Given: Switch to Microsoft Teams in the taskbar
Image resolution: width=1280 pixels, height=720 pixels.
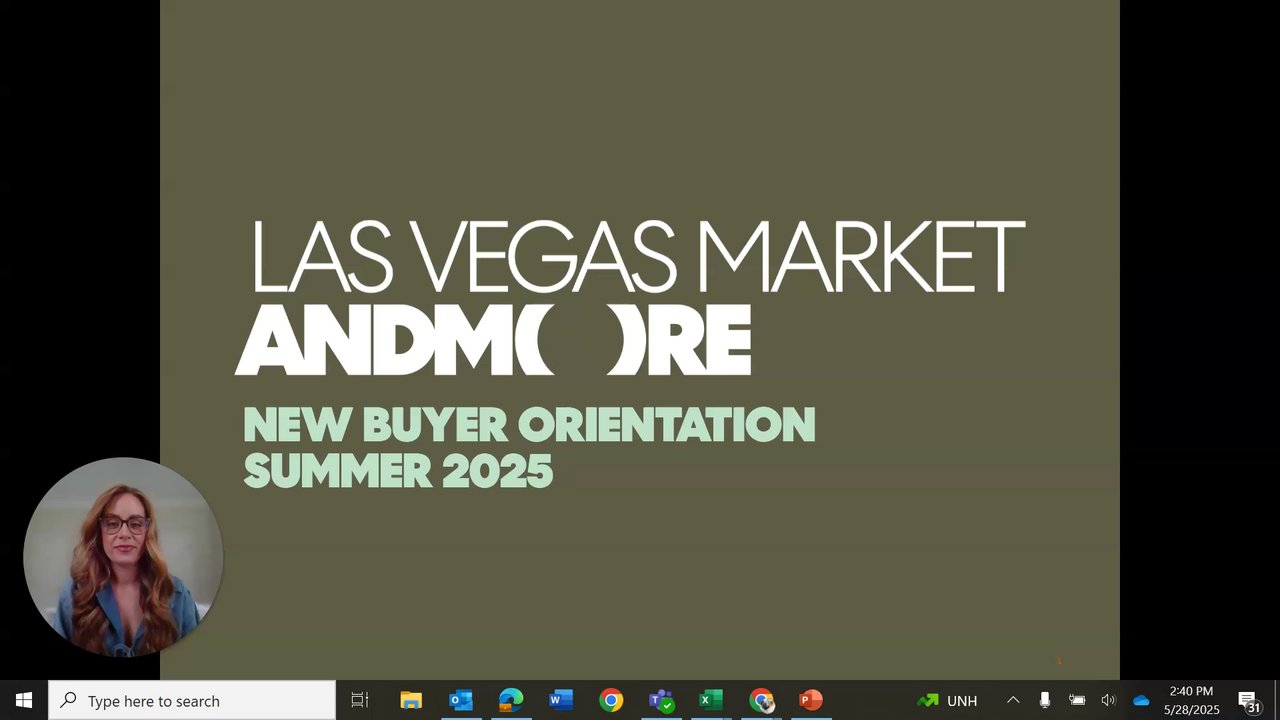Looking at the screenshot, I should pyautogui.click(x=661, y=700).
